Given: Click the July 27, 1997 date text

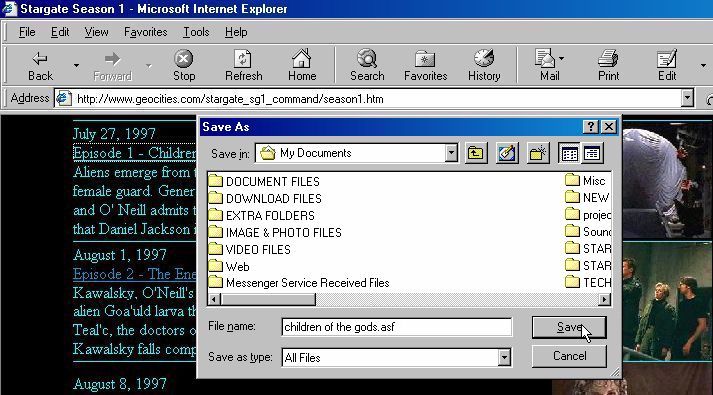Looking at the screenshot, I should 114,134.
